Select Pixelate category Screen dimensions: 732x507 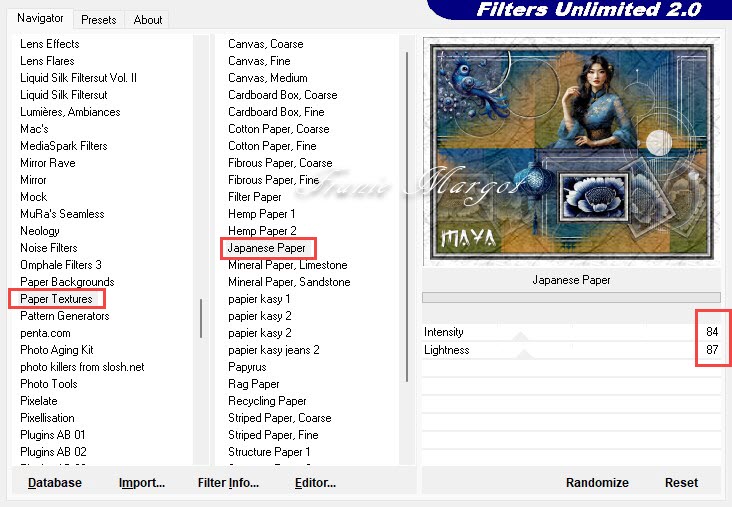pyautogui.click(x=39, y=401)
